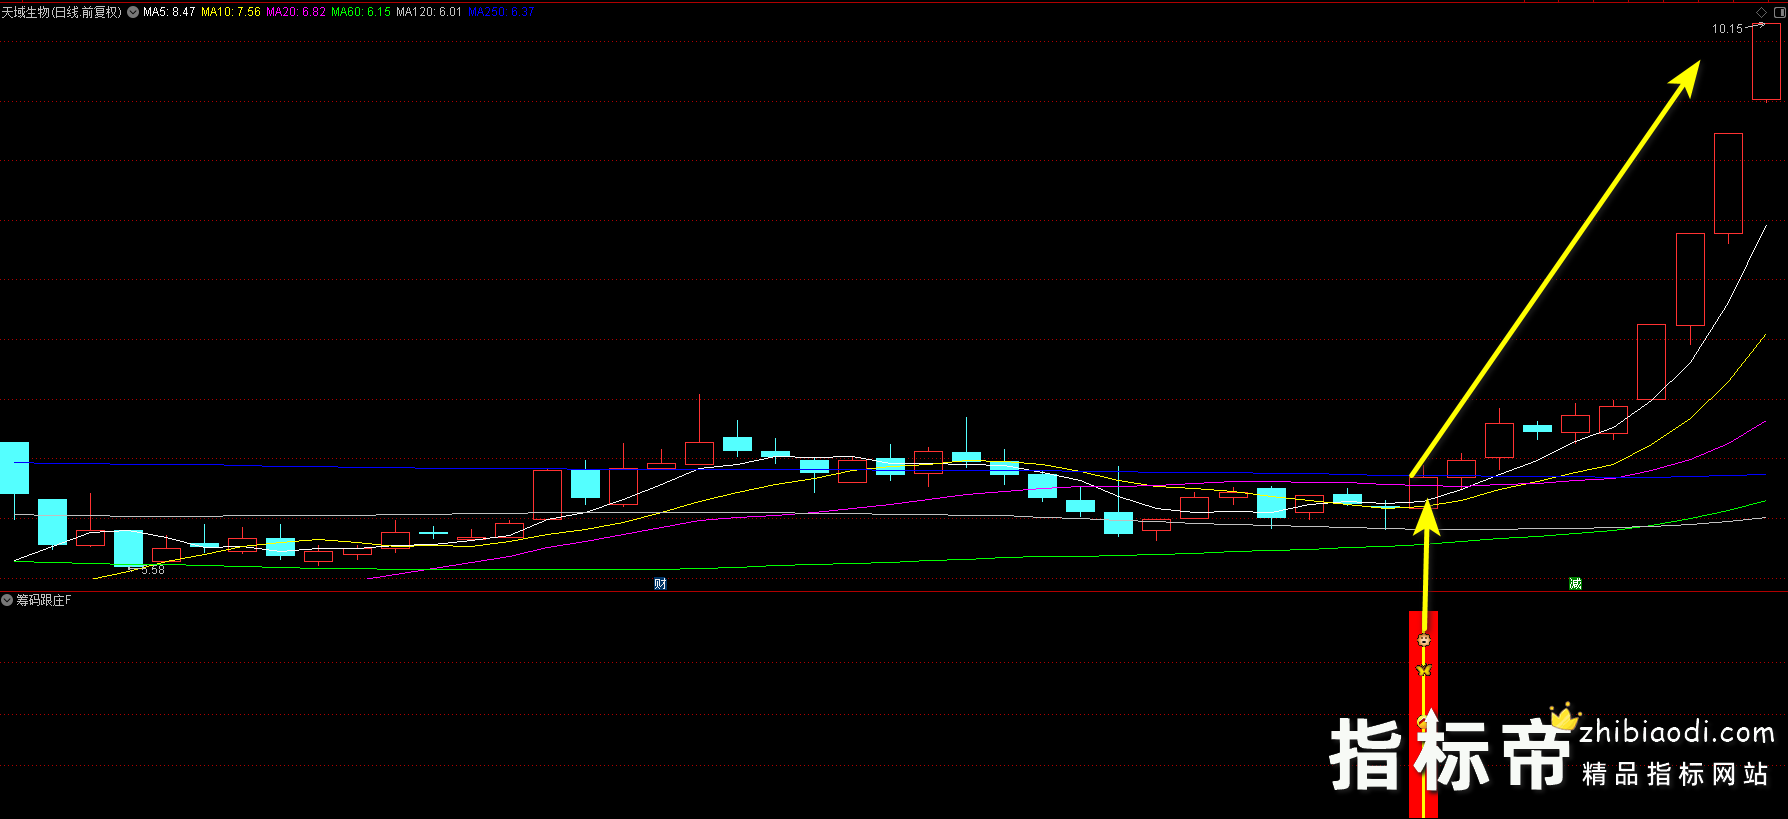
Task: Click the blue 财 marker icon
Action: click(x=660, y=584)
